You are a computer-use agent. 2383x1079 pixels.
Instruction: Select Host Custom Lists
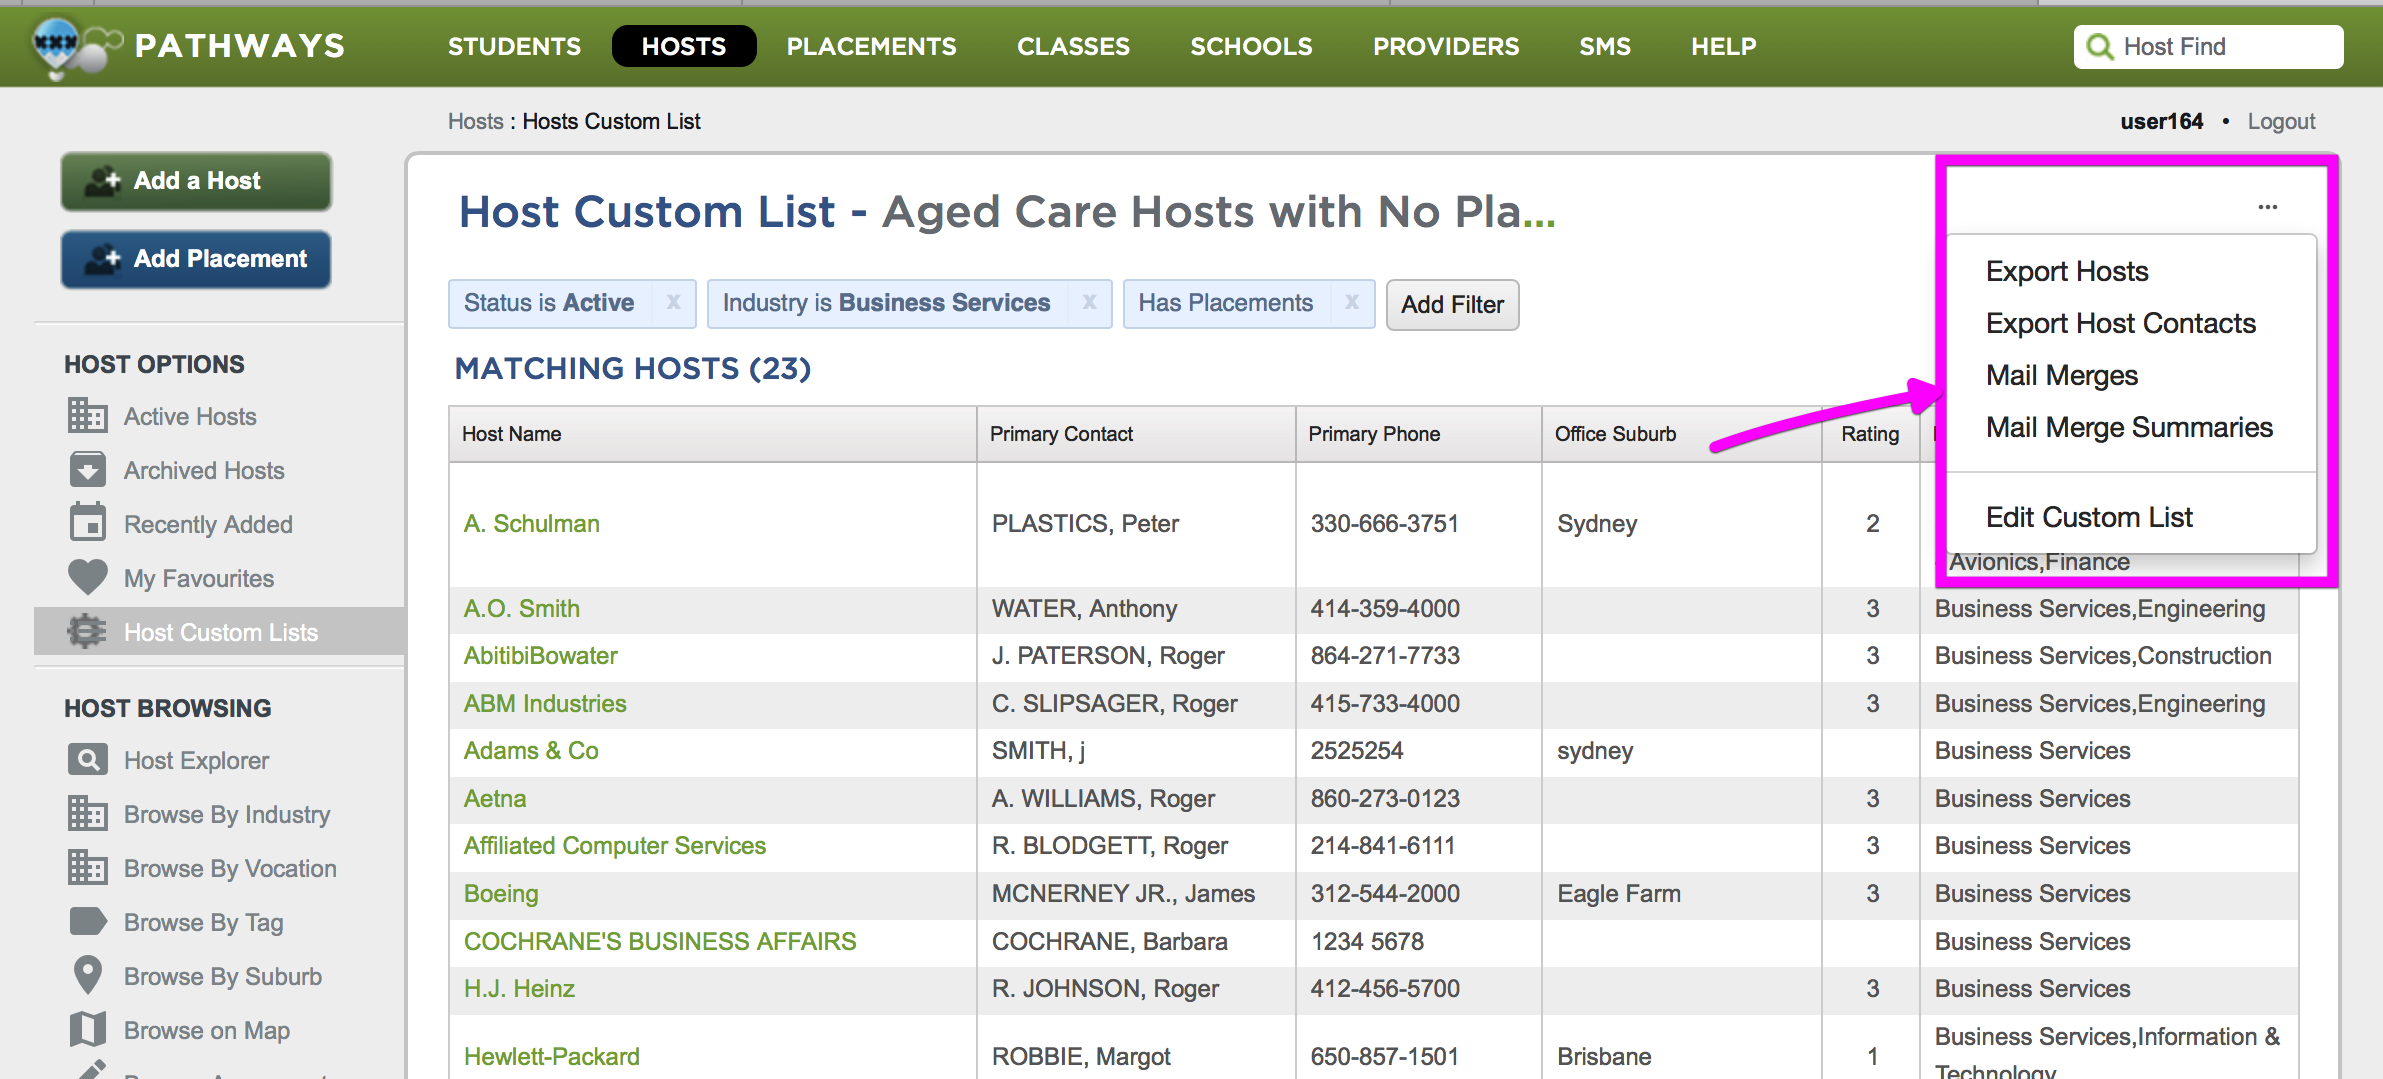click(221, 631)
